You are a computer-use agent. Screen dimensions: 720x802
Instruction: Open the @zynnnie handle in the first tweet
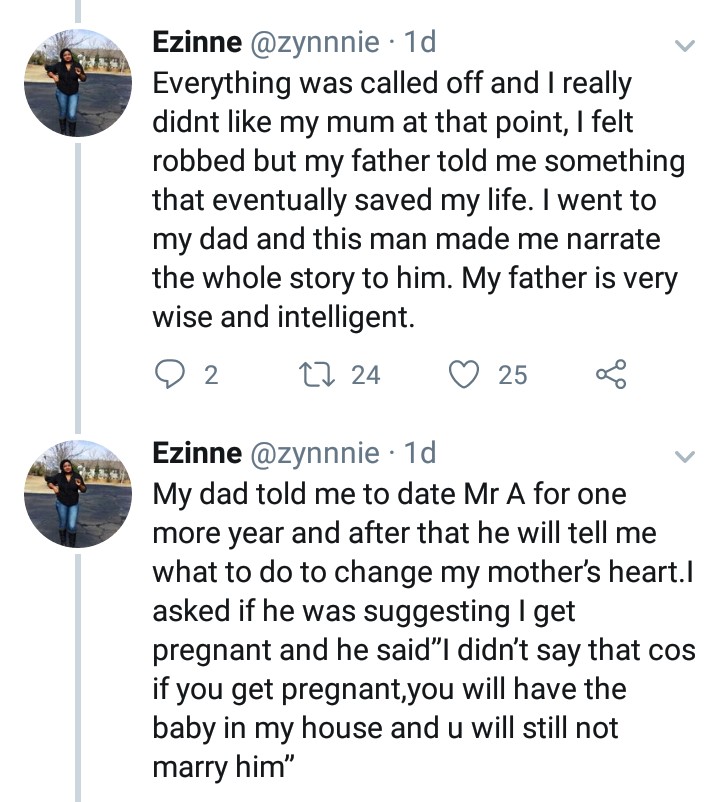point(315,43)
